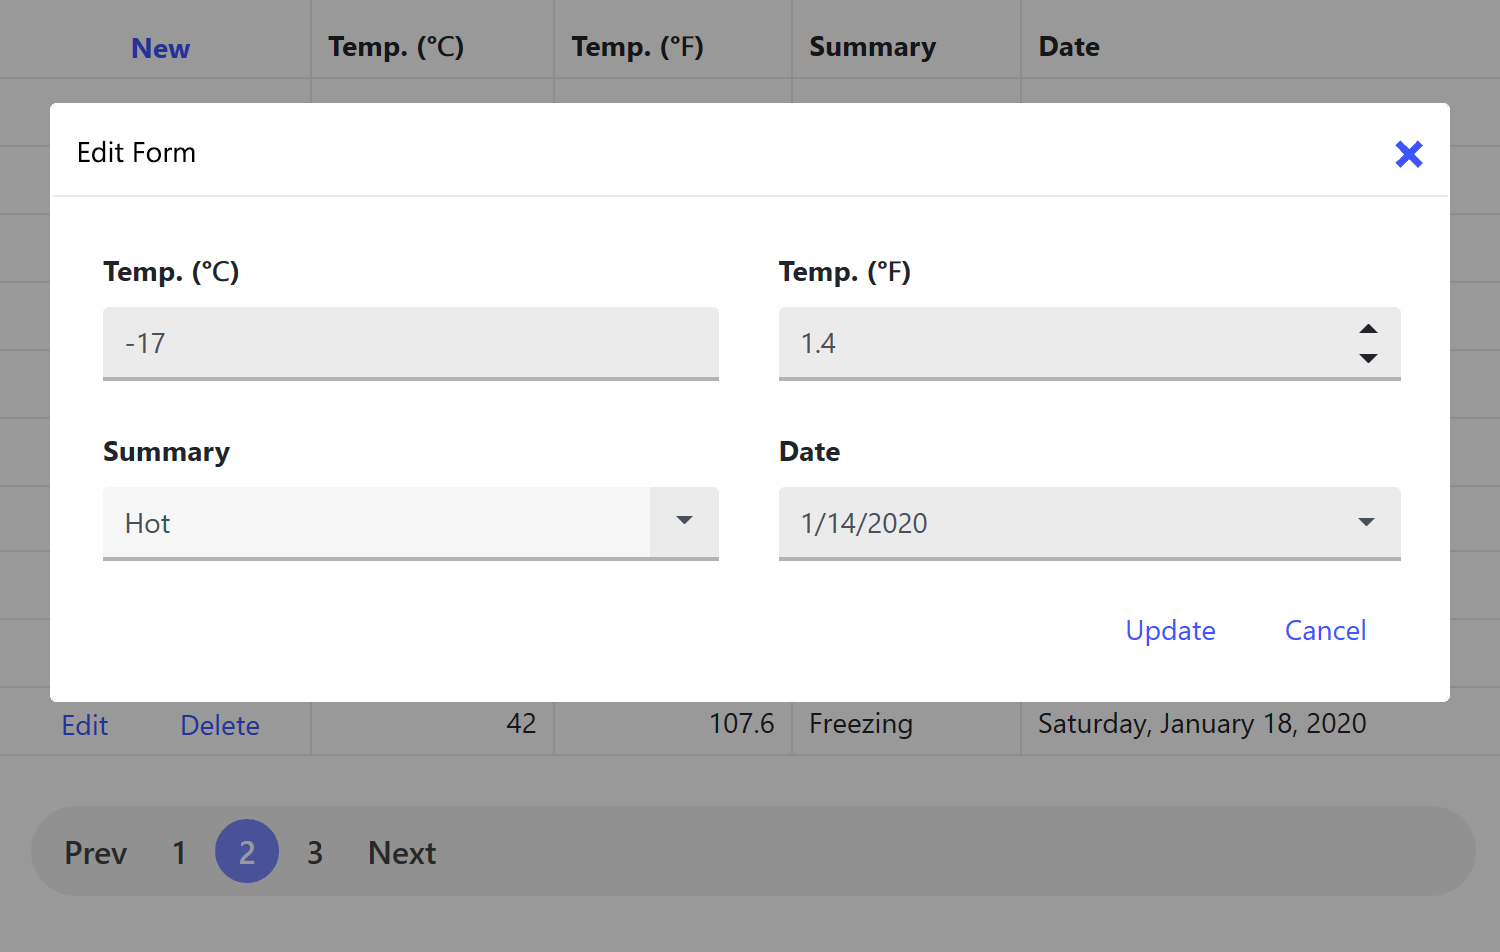Viewport: 1500px width, 952px height.
Task: Click the Temp. (°F) decrement down arrow
Action: [x=1368, y=358]
